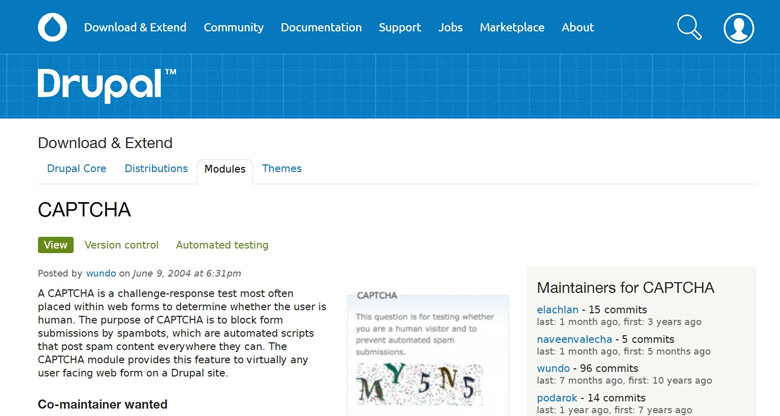Open the Support navigation link
Image resolution: width=780 pixels, height=416 pixels.
pyautogui.click(x=400, y=28)
